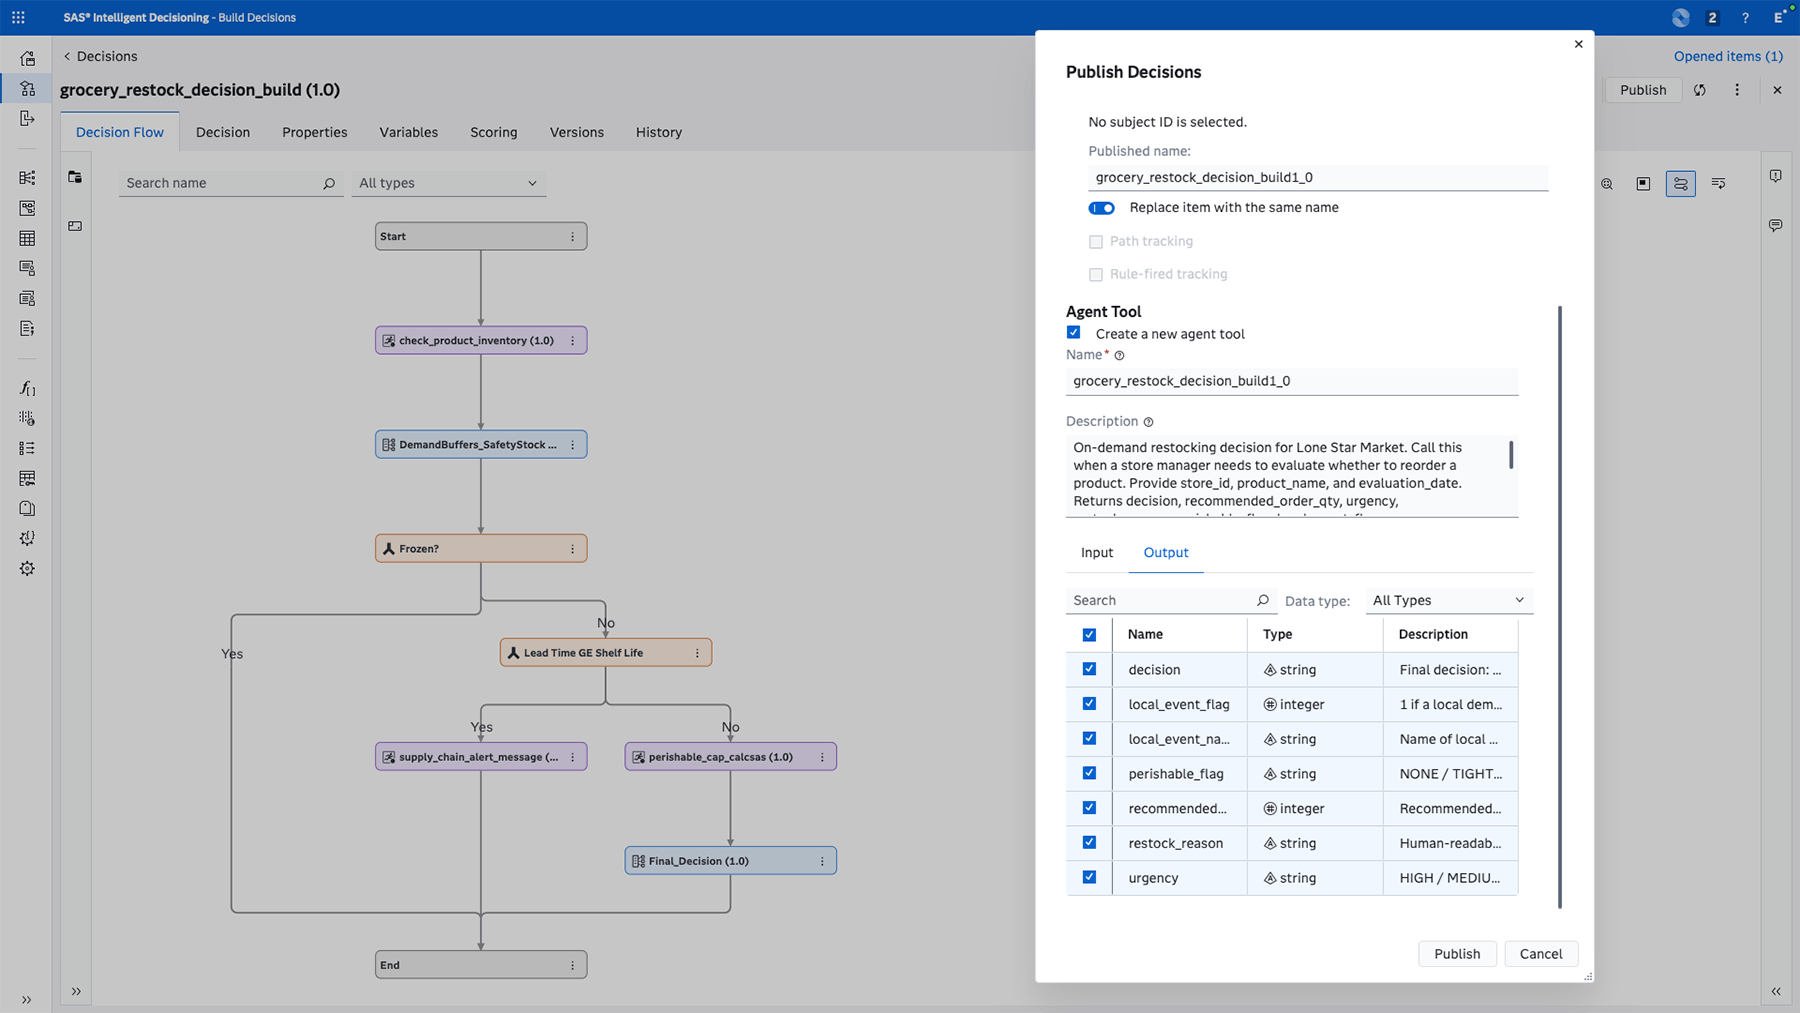Click the Publish button in the dialog

pos(1456,953)
